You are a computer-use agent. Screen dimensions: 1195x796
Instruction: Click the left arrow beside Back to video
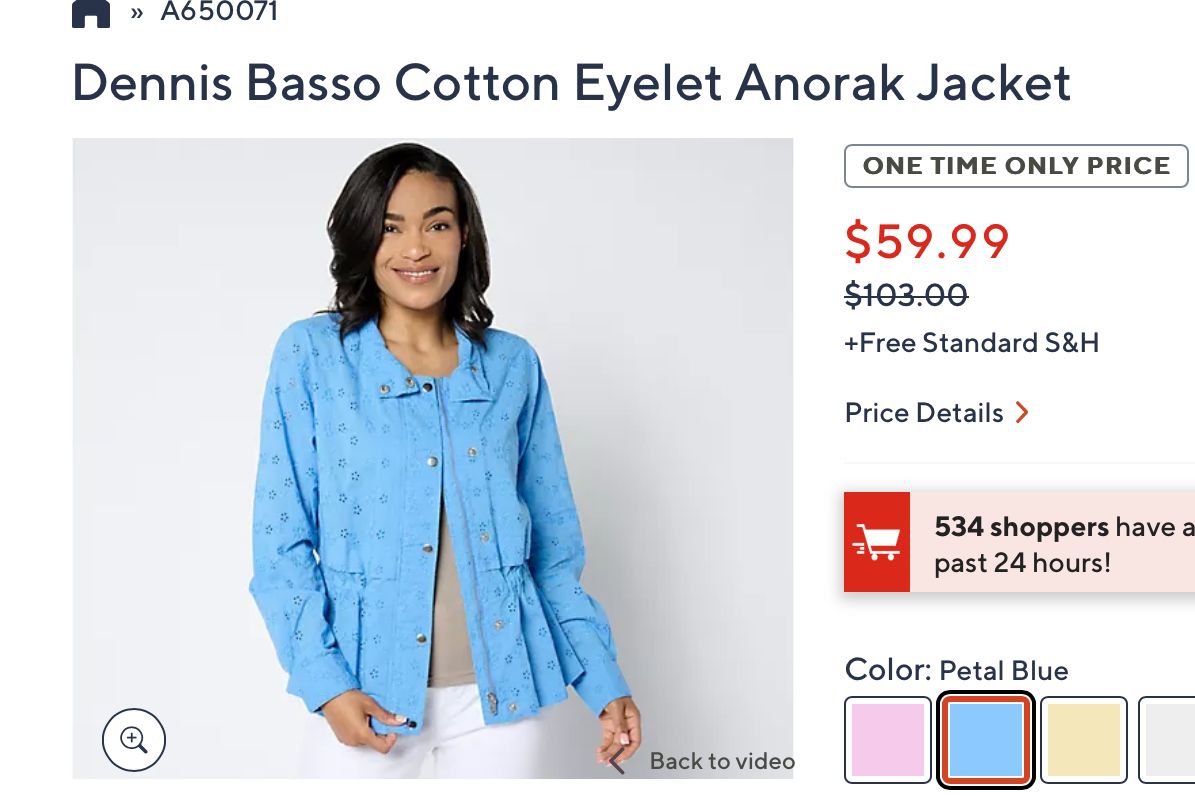tap(617, 761)
